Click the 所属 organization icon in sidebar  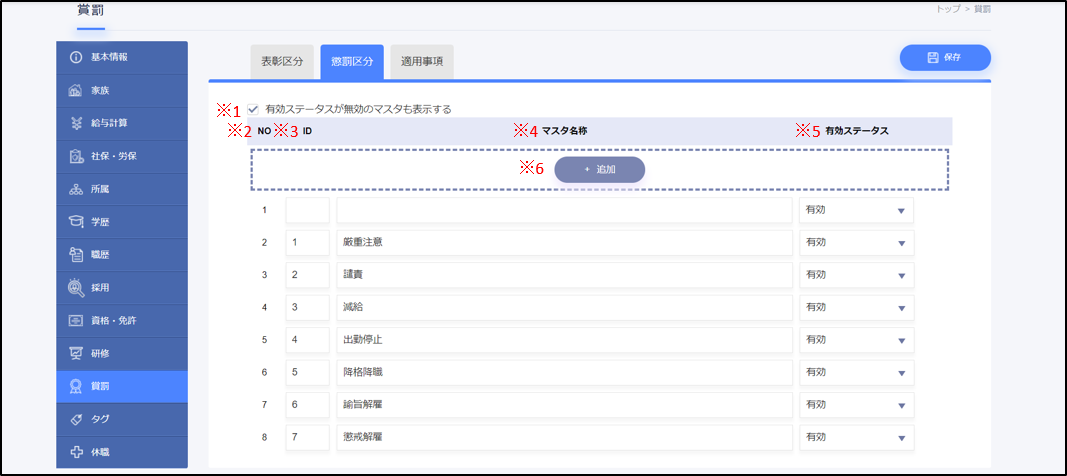[76, 190]
